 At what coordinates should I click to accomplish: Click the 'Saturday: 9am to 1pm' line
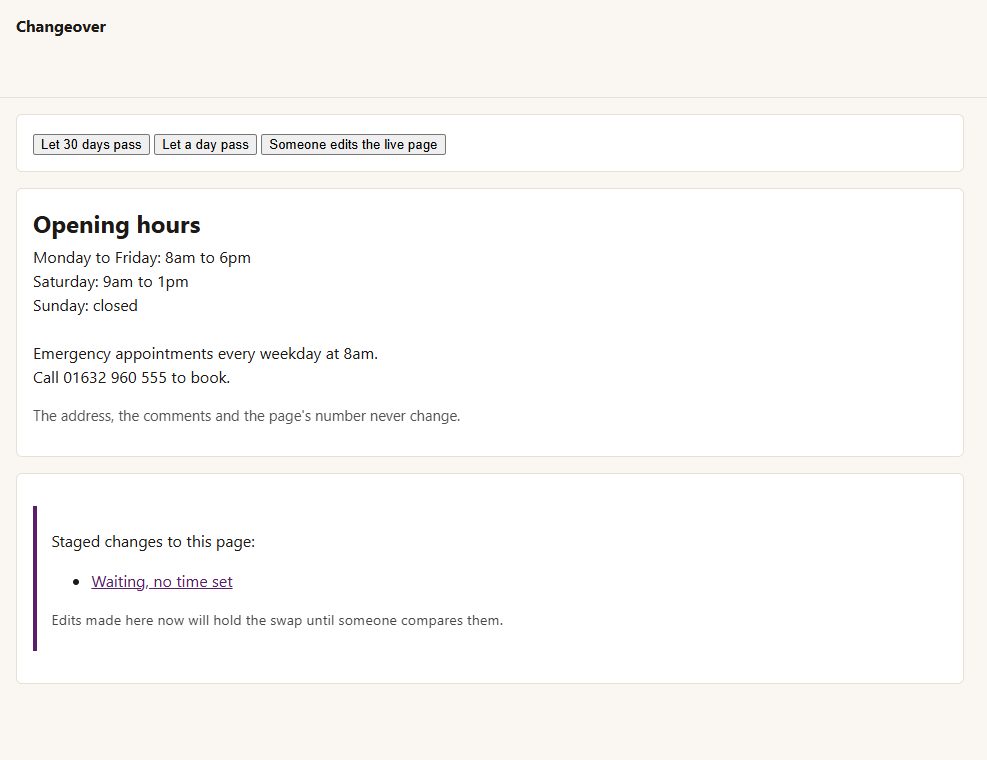coord(111,281)
